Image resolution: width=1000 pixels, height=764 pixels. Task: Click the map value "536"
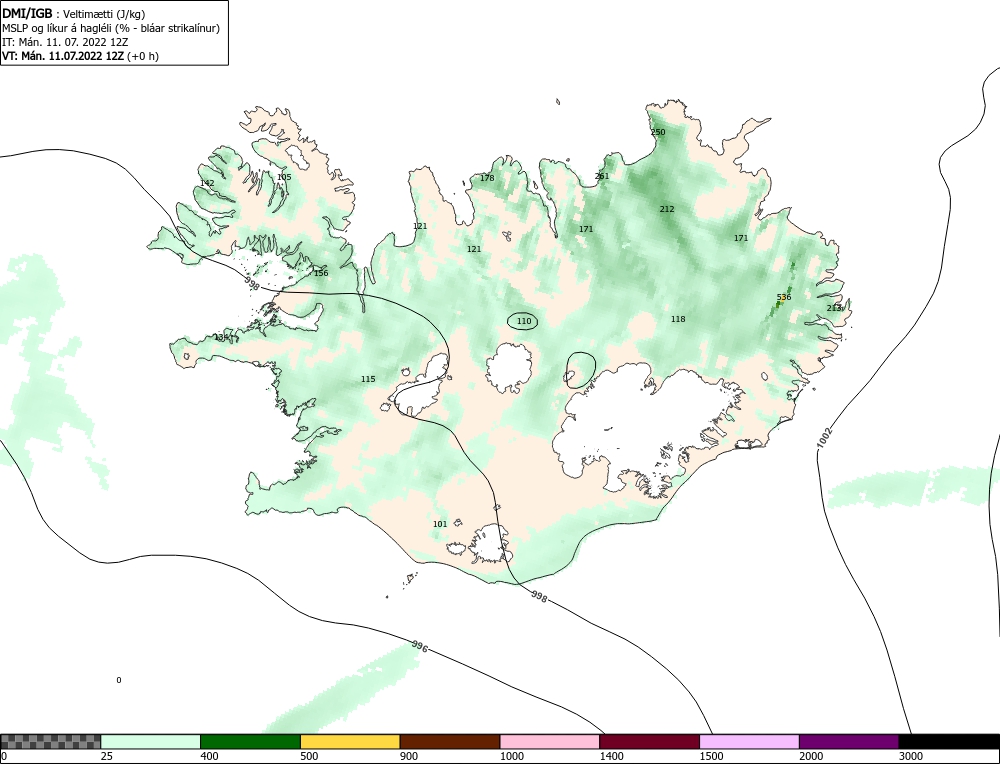tap(784, 297)
